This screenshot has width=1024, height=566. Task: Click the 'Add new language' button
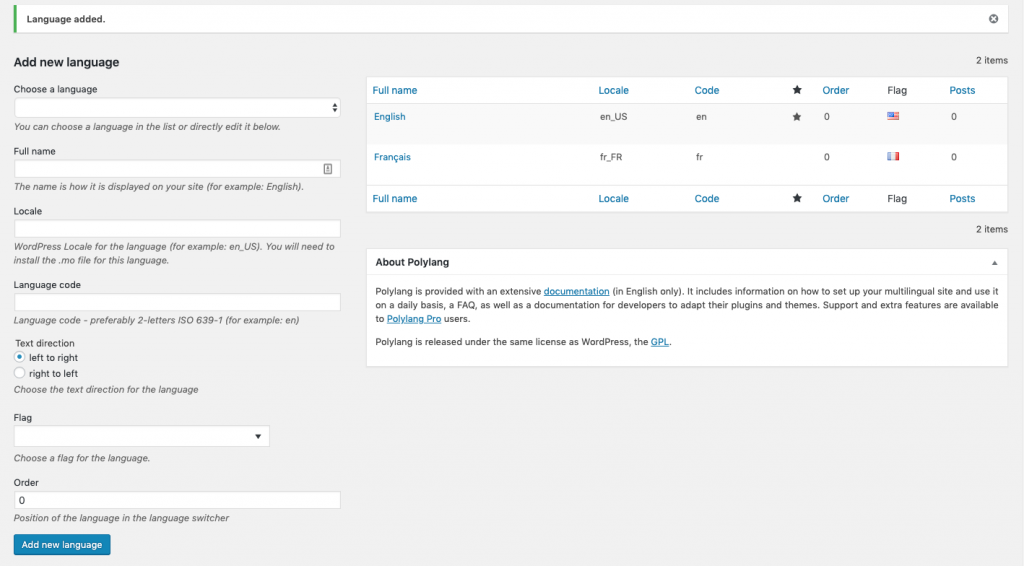click(x=62, y=544)
